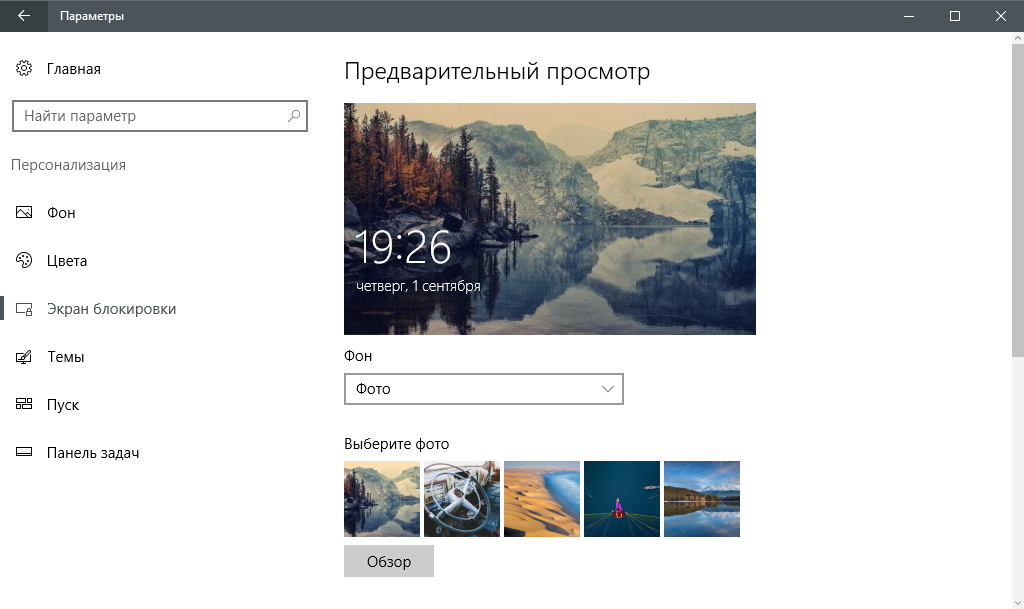The width and height of the screenshot is (1024, 609).
Task: Click the Главная gear icon
Action: [x=24, y=68]
